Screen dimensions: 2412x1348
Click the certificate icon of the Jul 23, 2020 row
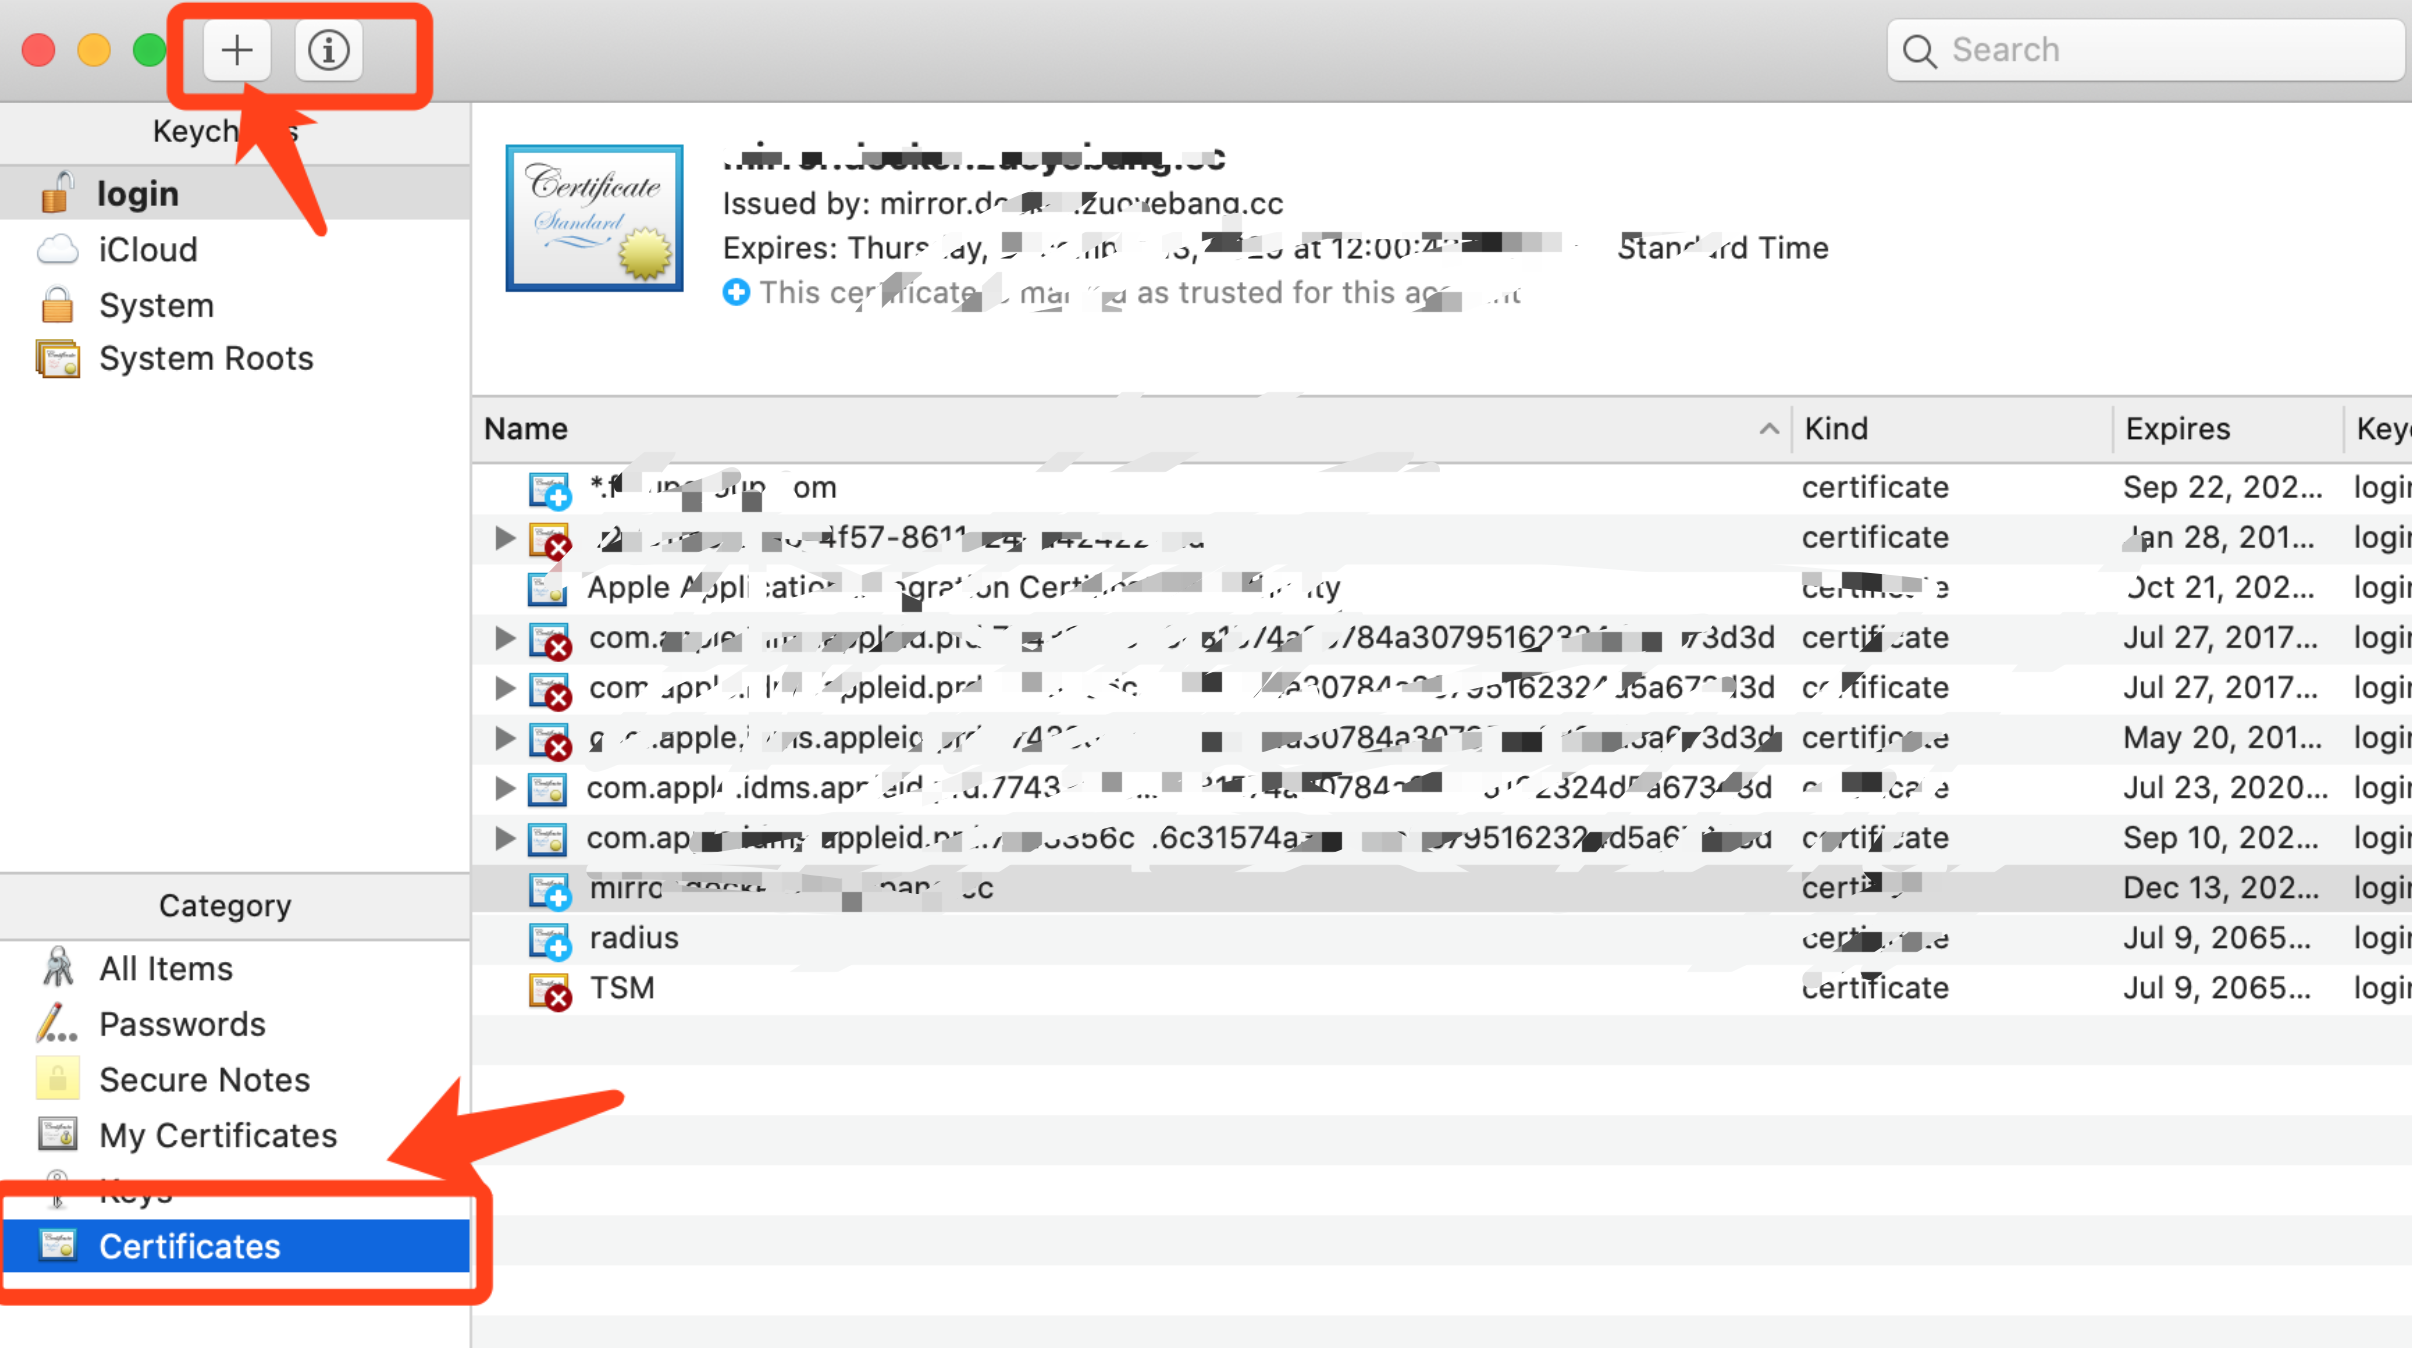click(547, 789)
